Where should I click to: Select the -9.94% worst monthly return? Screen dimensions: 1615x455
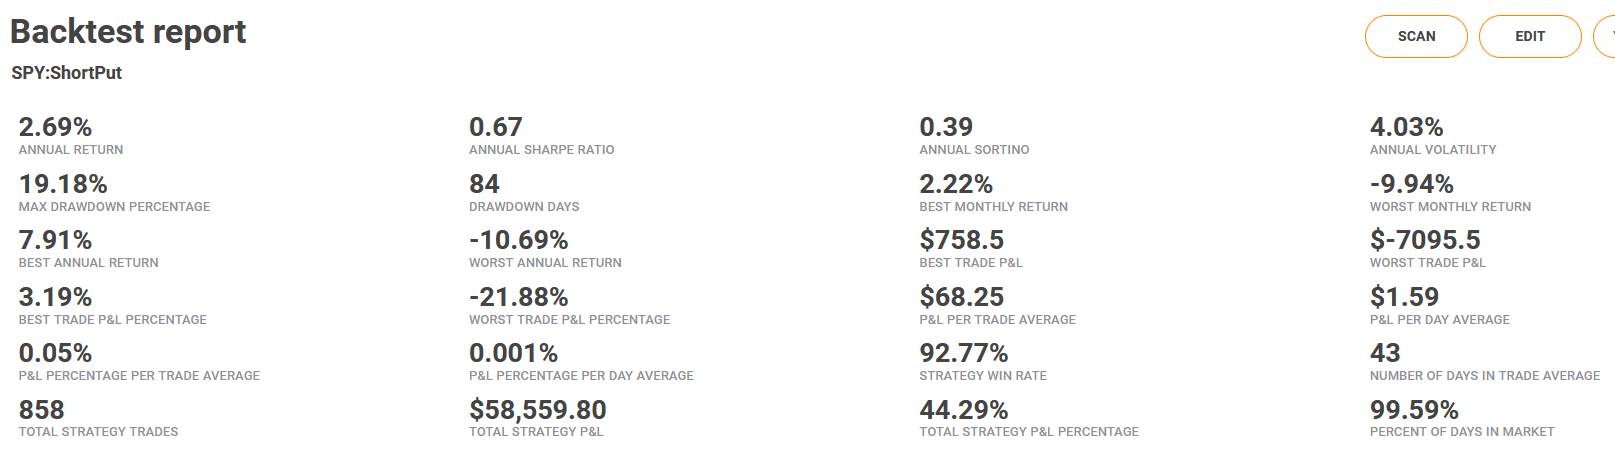tap(1412, 184)
